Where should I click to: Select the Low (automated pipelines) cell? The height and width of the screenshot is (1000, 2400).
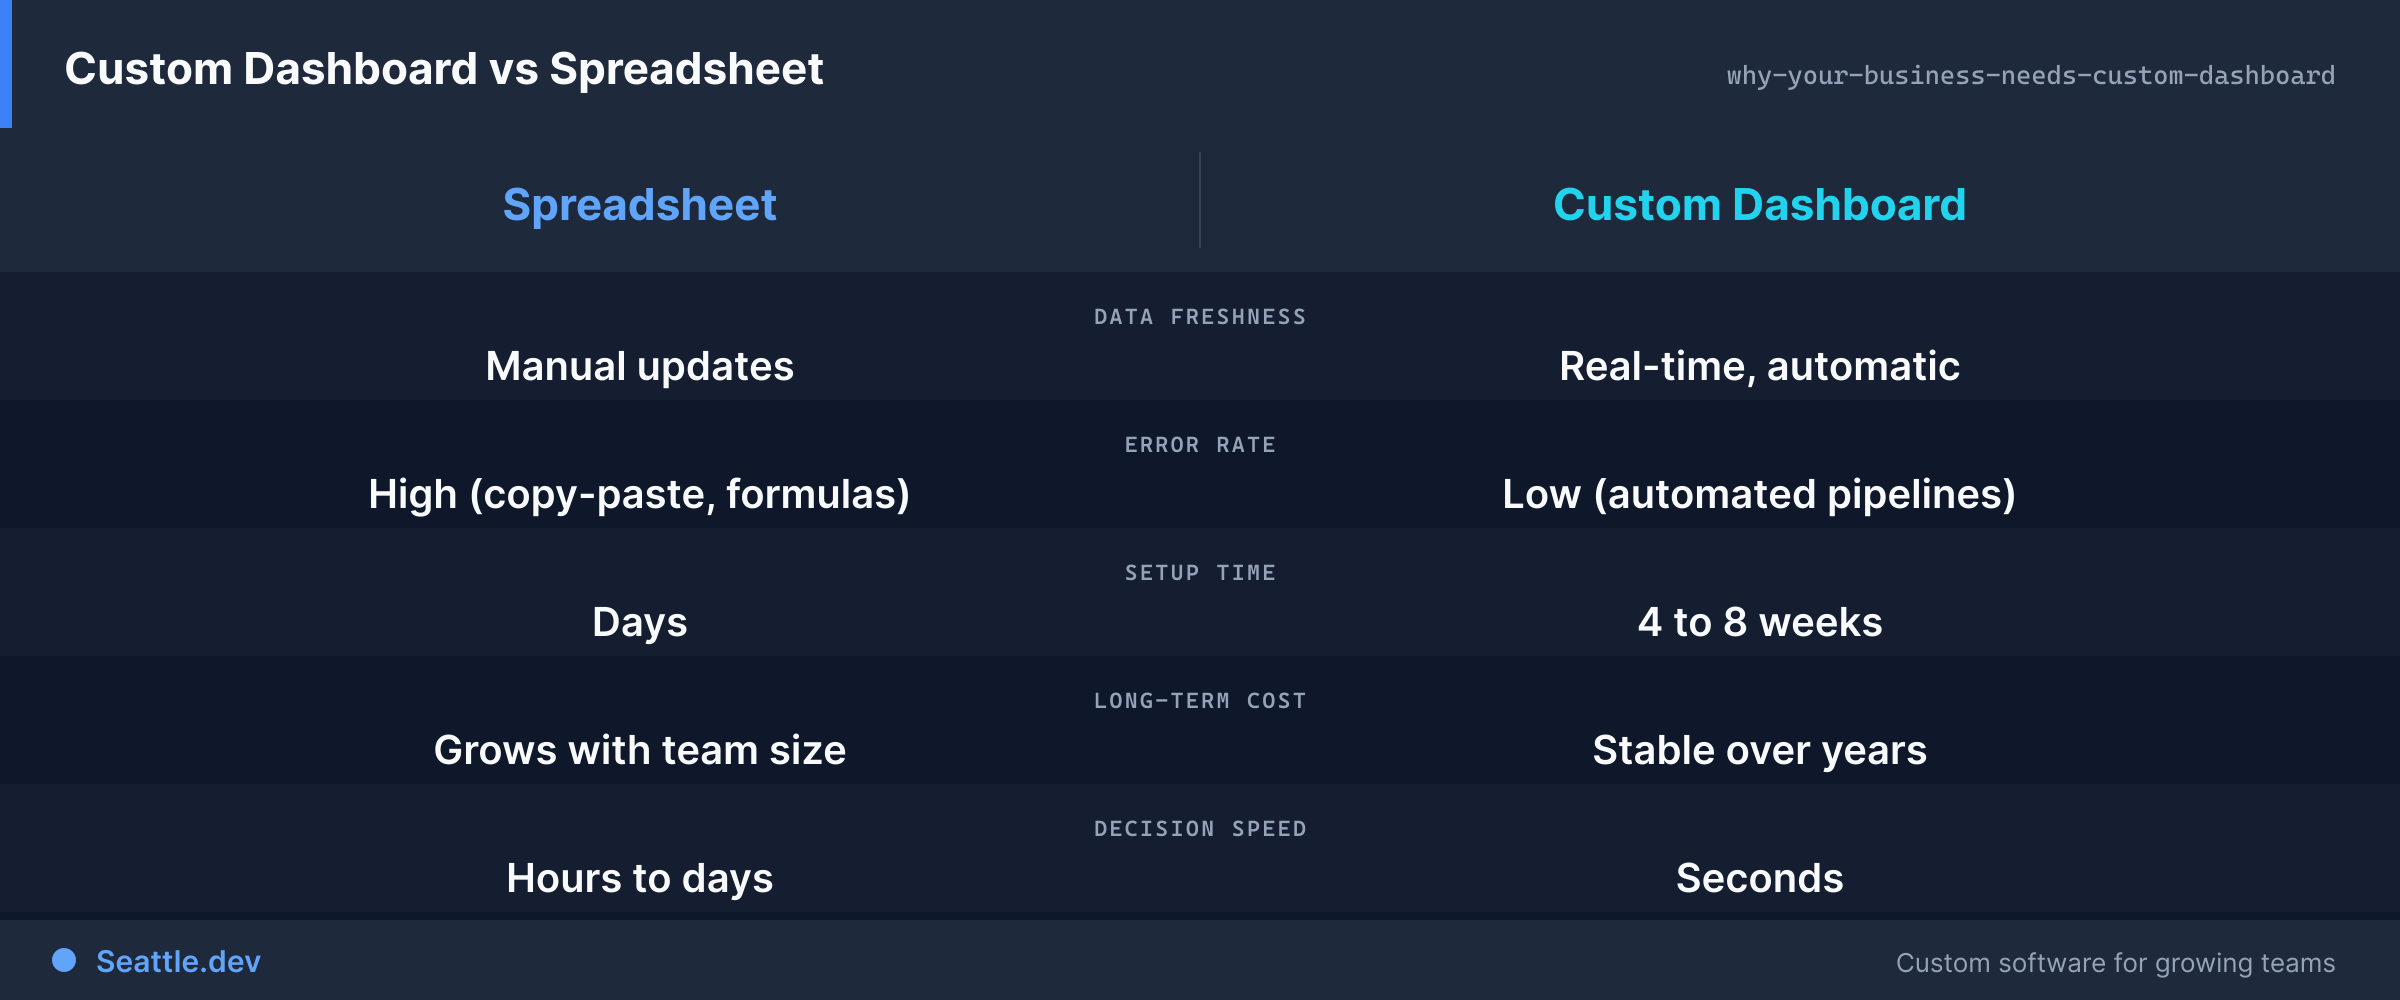[1759, 495]
